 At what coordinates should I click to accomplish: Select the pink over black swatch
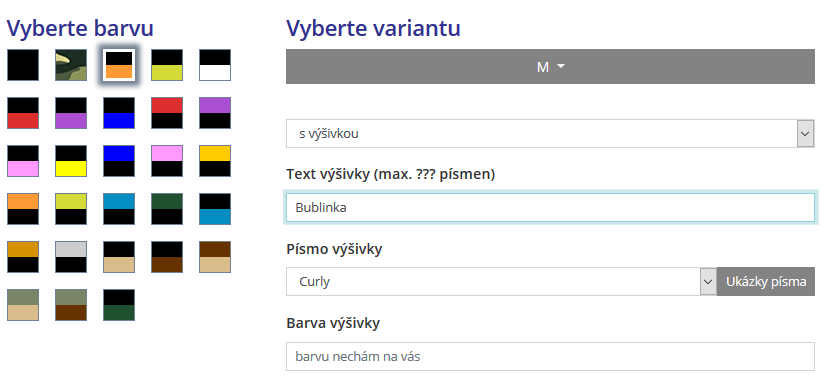pyautogui.click(x=167, y=161)
